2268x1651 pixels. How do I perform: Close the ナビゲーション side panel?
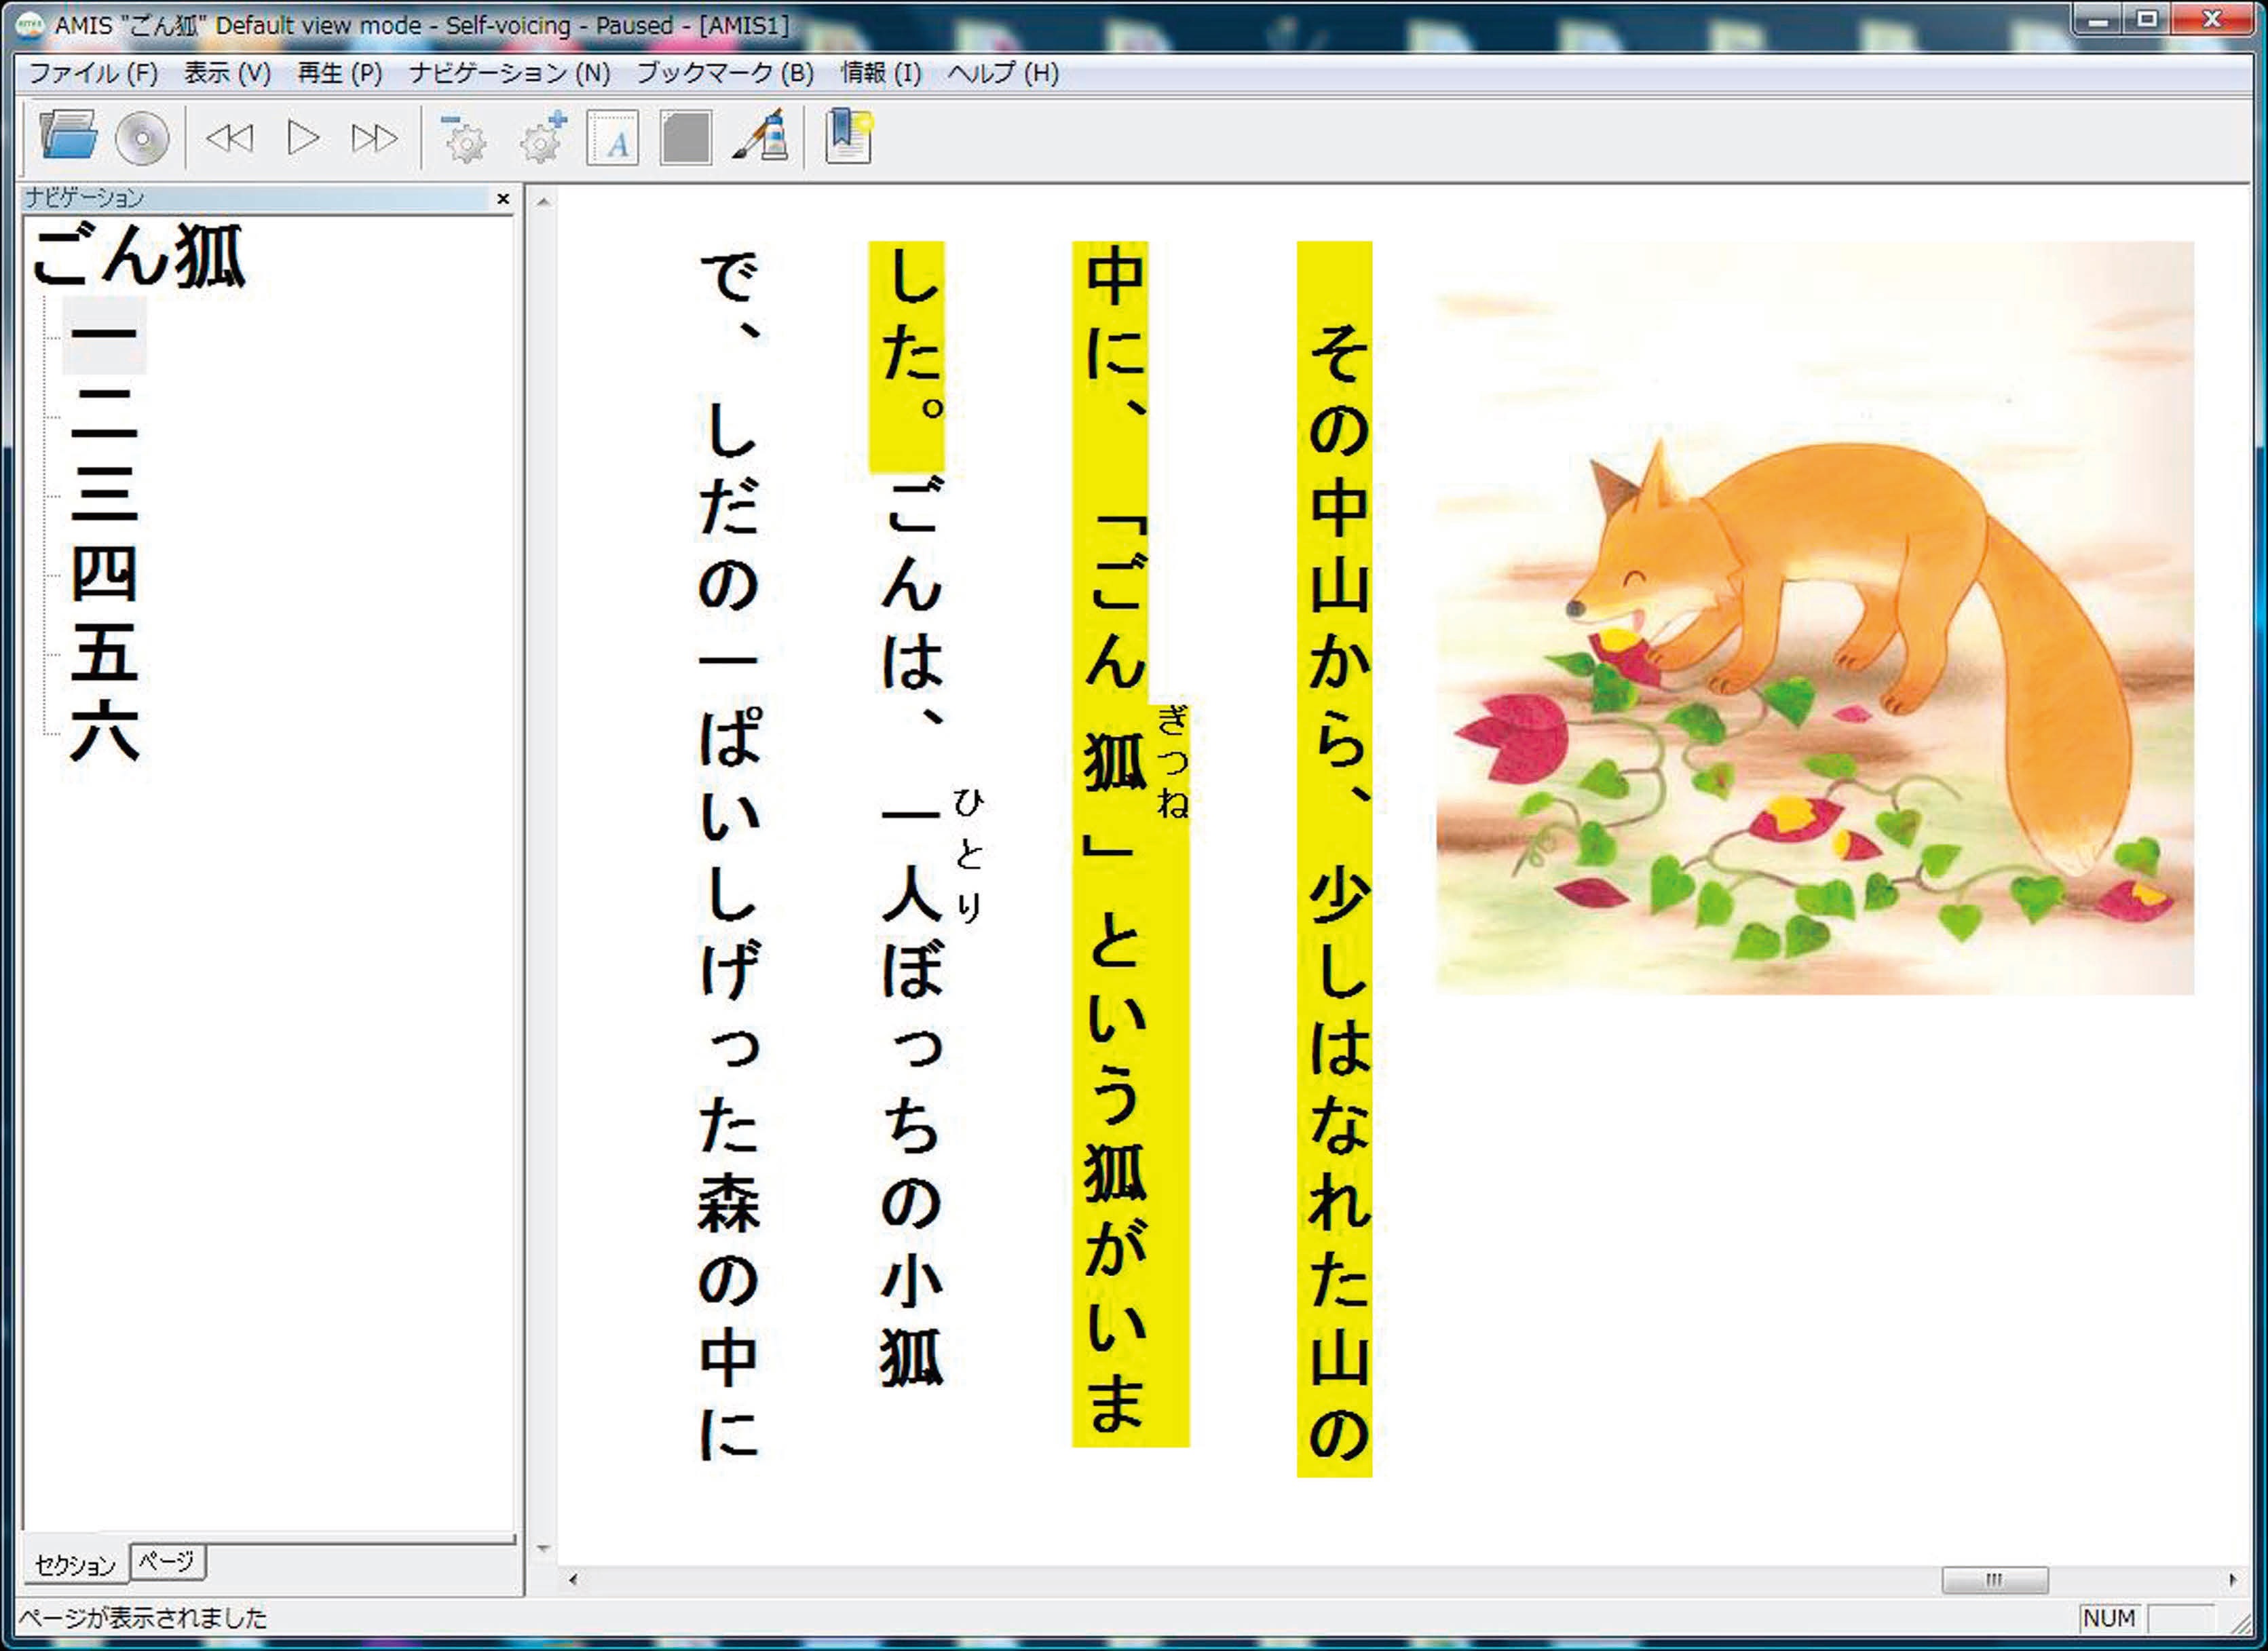(503, 199)
